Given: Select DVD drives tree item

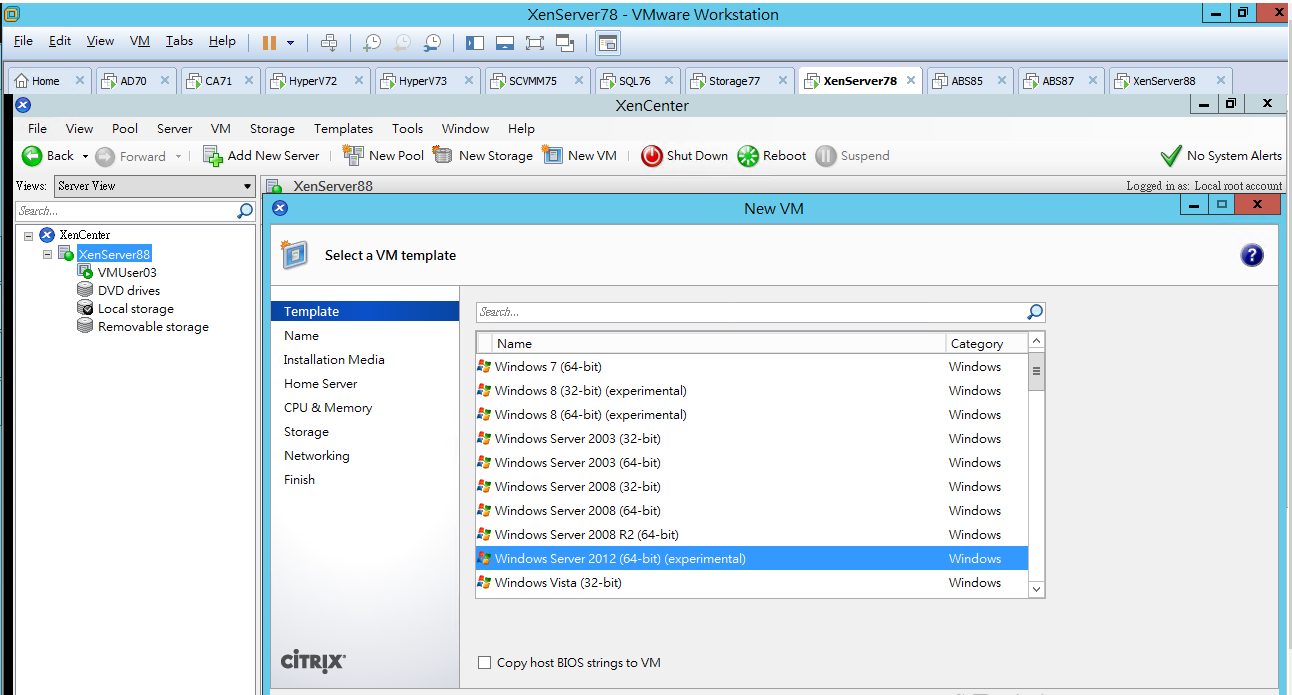Looking at the screenshot, I should [x=129, y=290].
